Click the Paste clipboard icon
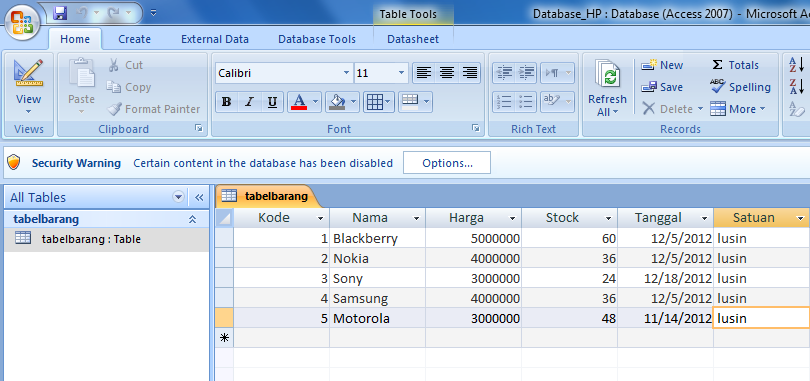Screen dimensions: 810x381 82,74
